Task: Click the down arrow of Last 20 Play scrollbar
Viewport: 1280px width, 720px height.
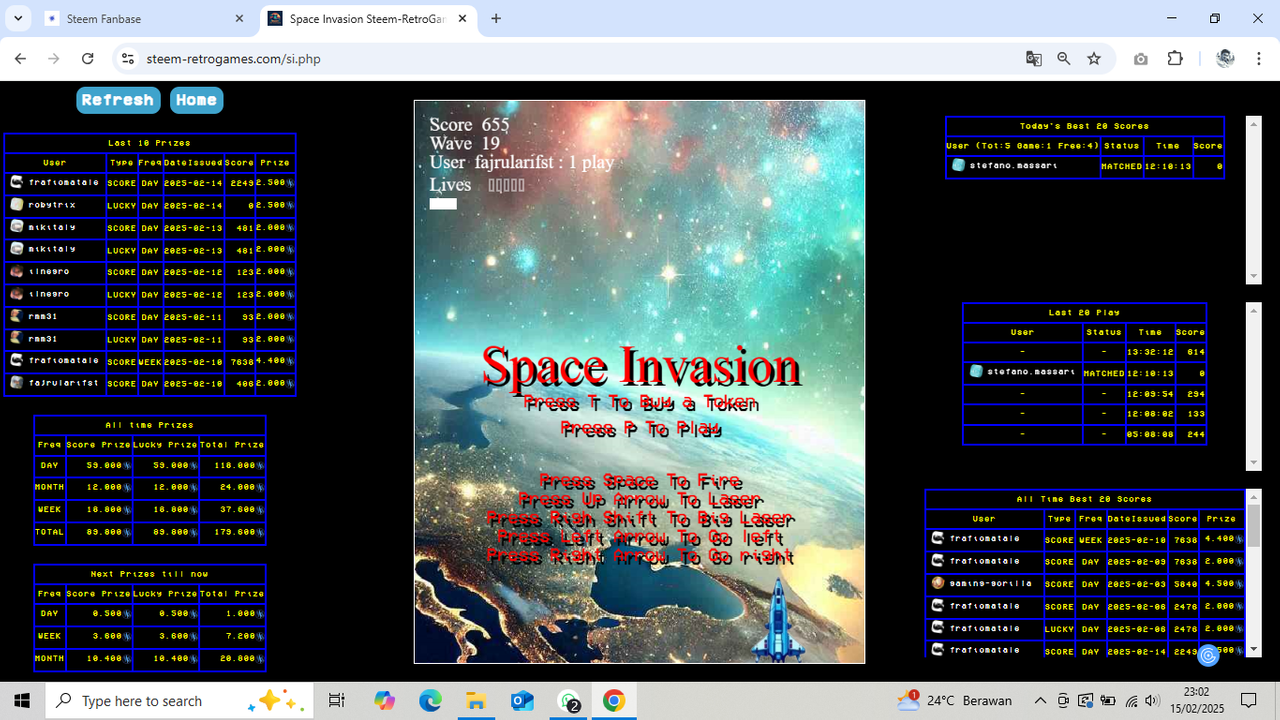Action: pyautogui.click(x=1253, y=462)
